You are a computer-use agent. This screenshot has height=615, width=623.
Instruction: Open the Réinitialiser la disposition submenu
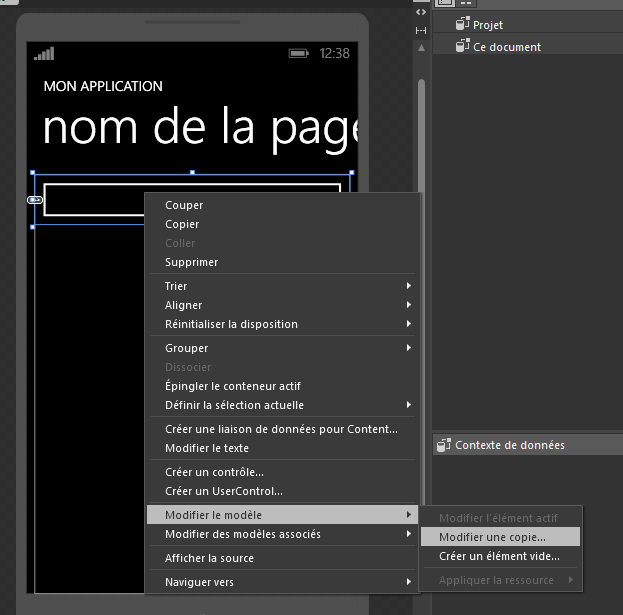[x=283, y=324]
